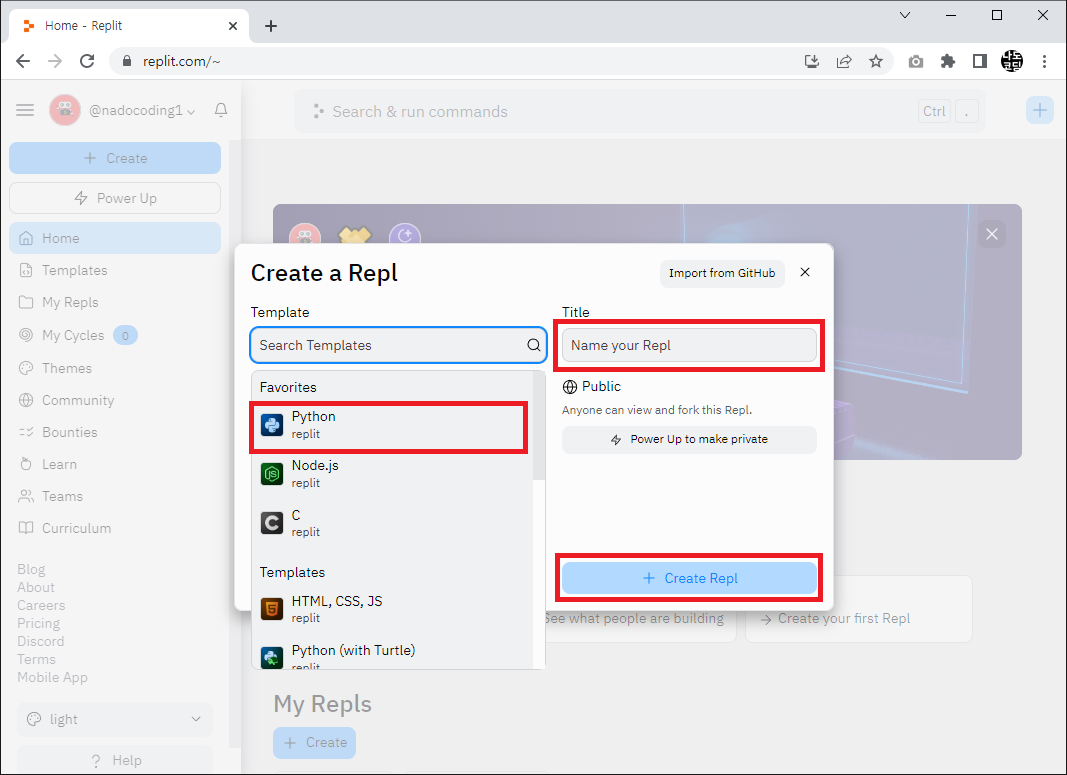Click the browser forward arrow
1067x775 pixels.
point(55,61)
